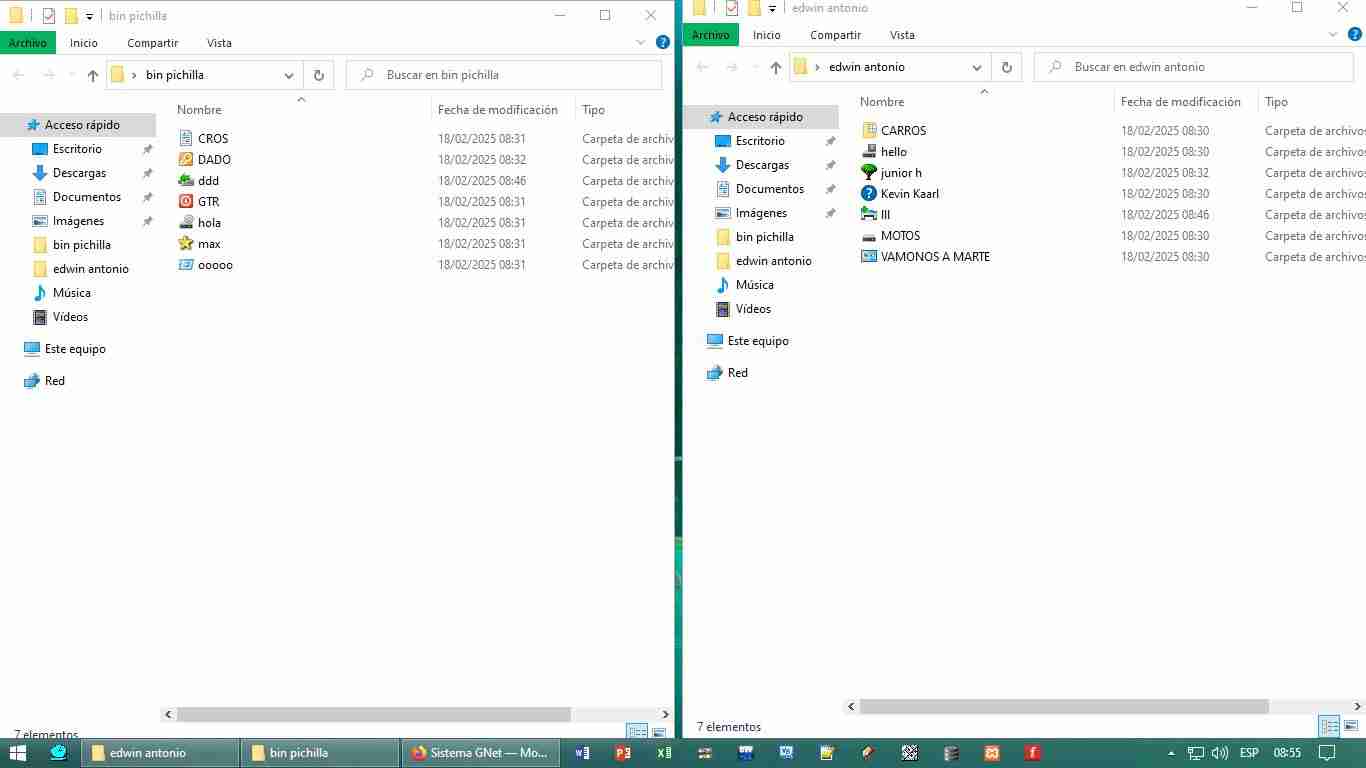Open the Windows Start menu

(18, 753)
